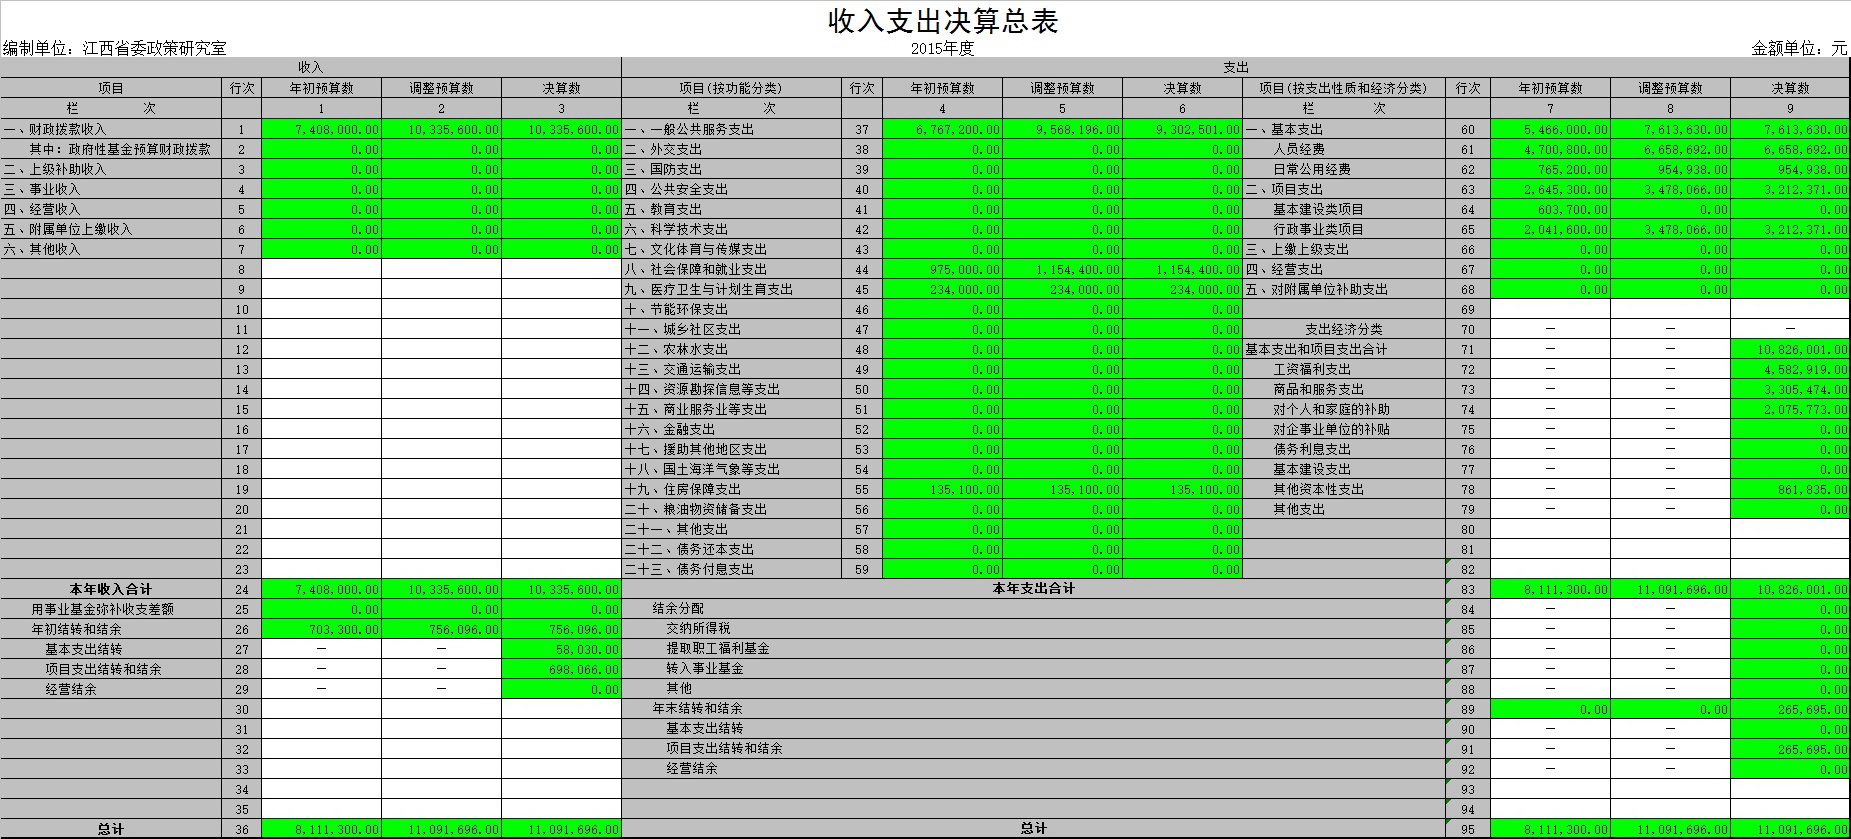Click the 一、基本支出 cell
Viewport: 1851px width, 839px height.
pos(1343,129)
